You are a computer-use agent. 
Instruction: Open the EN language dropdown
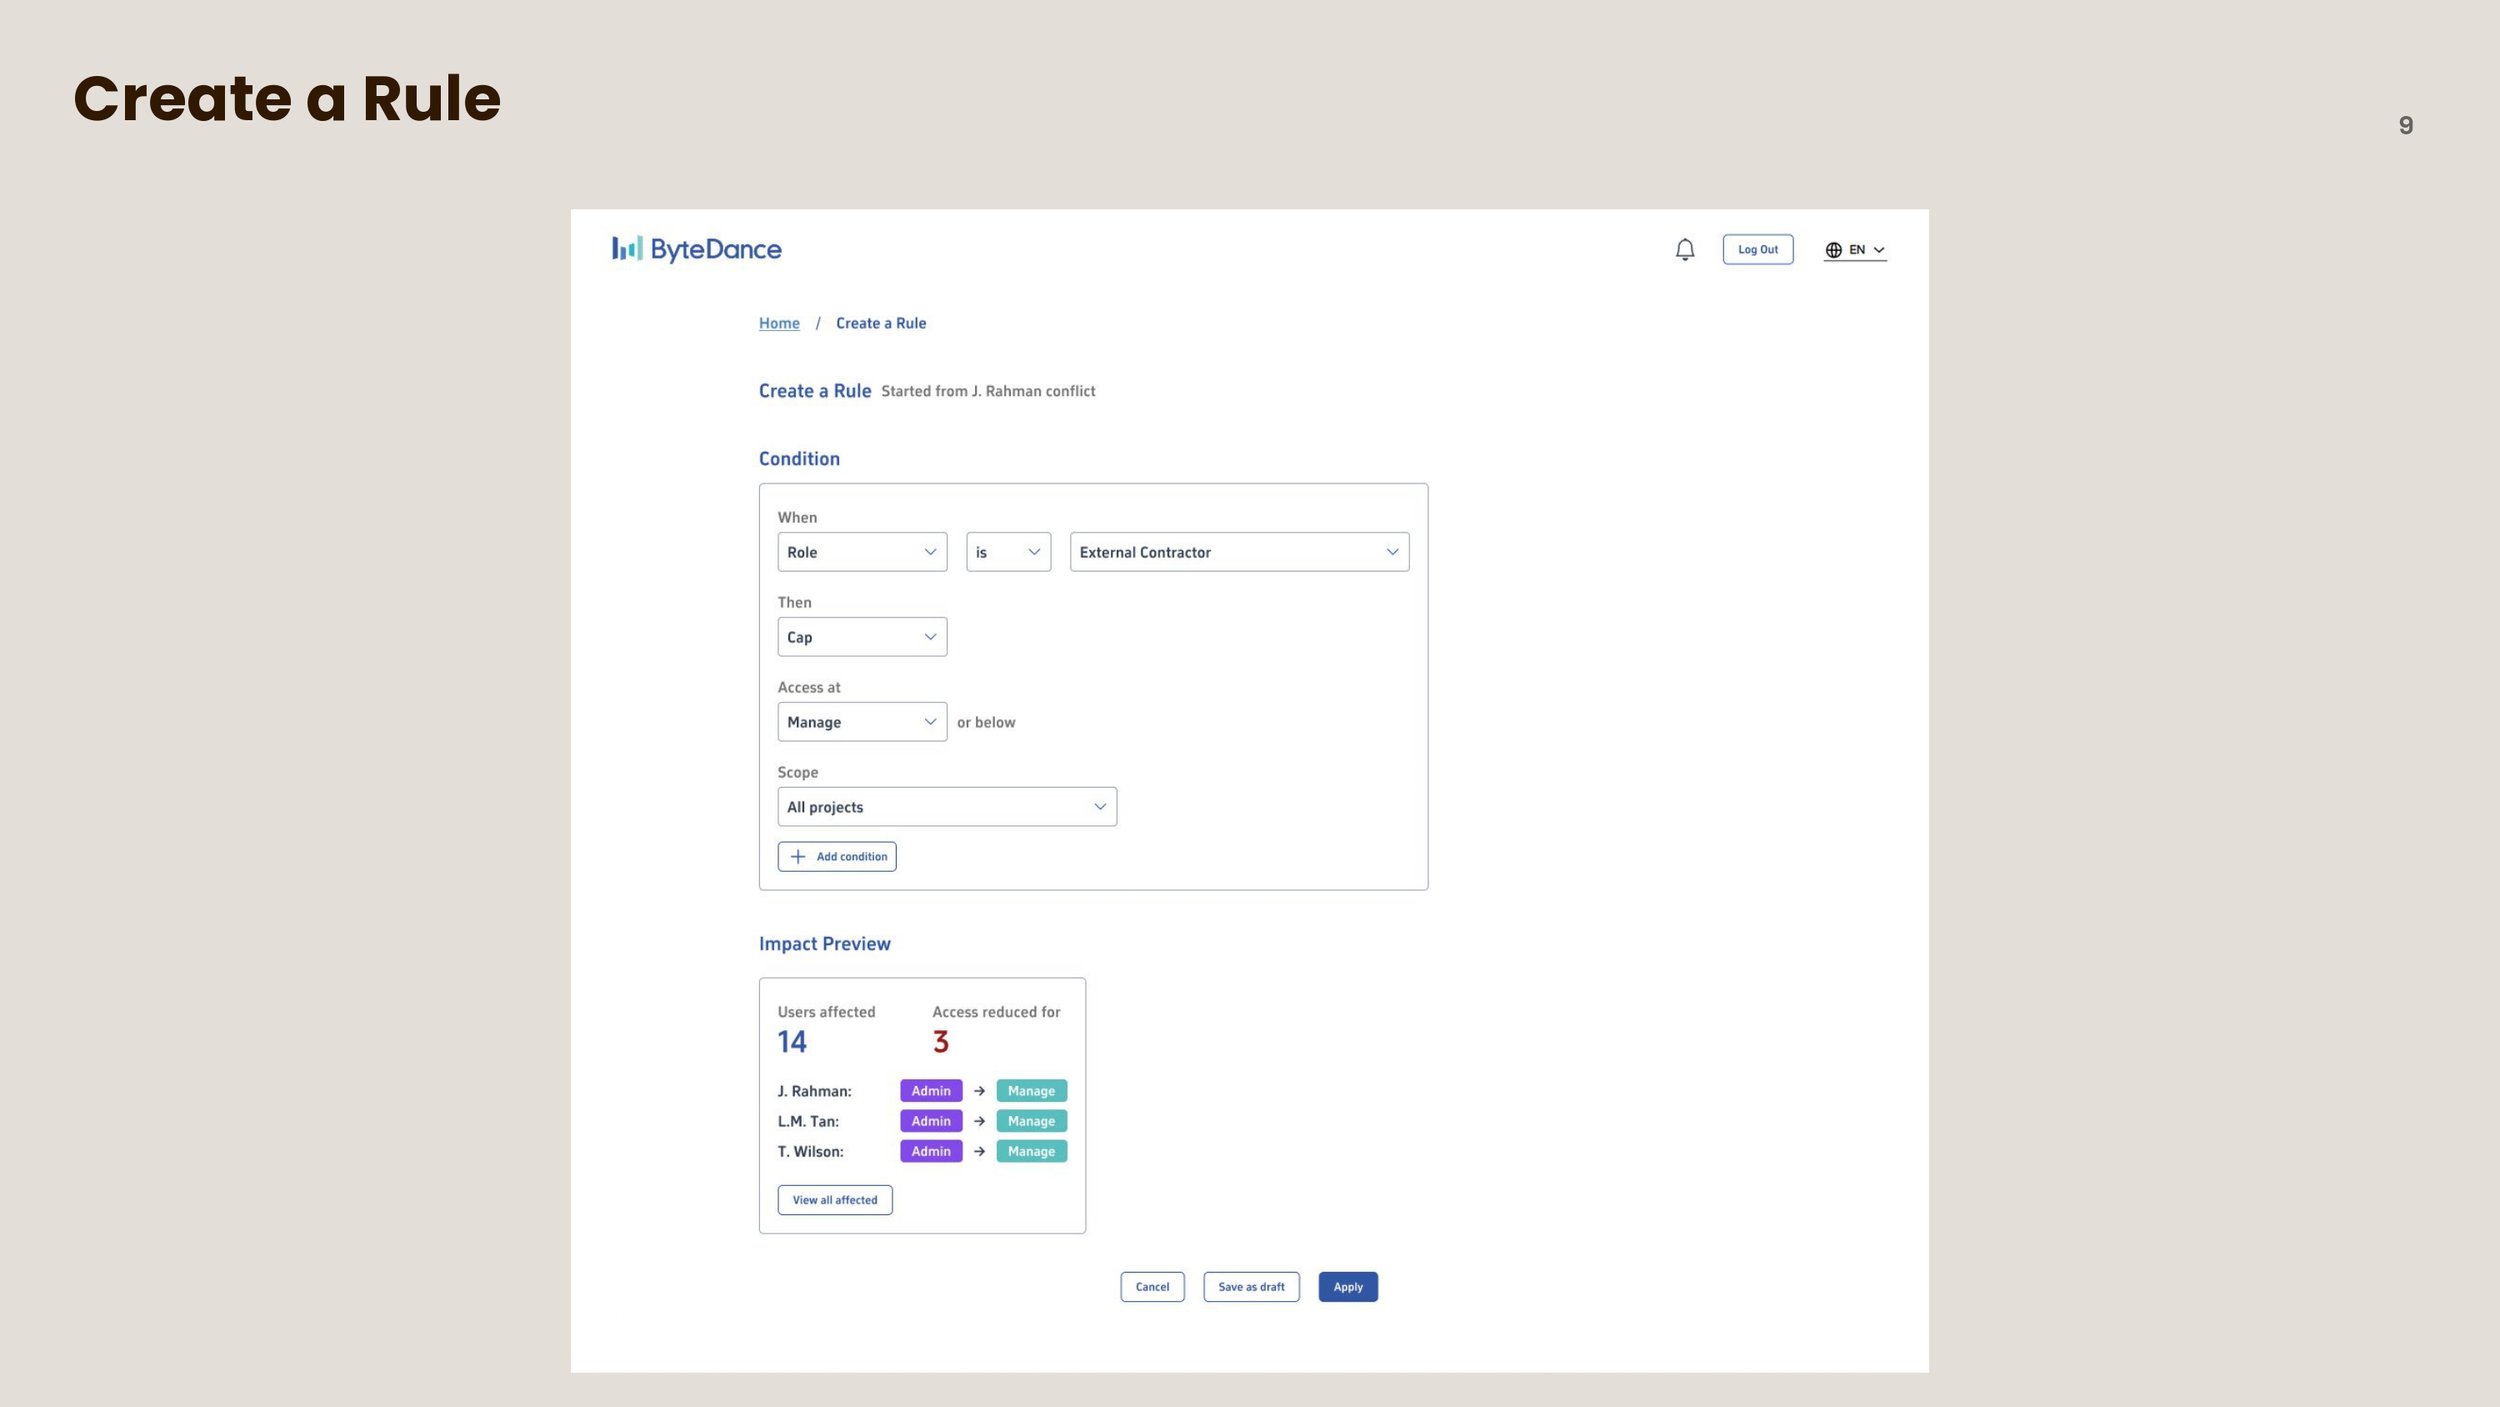coord(1856,250)
